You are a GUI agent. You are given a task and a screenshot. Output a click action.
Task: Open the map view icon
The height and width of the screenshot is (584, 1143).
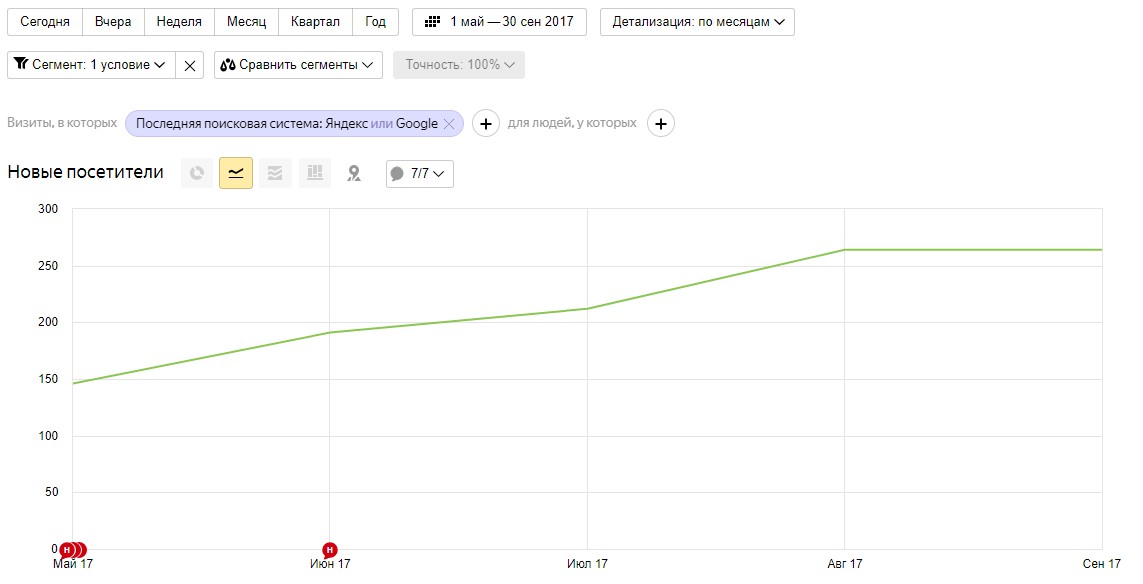354,174
